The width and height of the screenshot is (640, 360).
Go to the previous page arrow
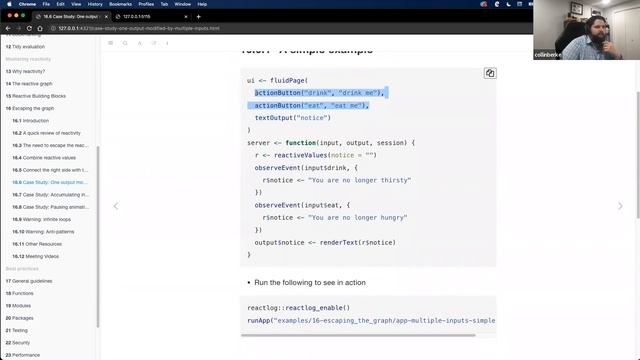point(116,206)
